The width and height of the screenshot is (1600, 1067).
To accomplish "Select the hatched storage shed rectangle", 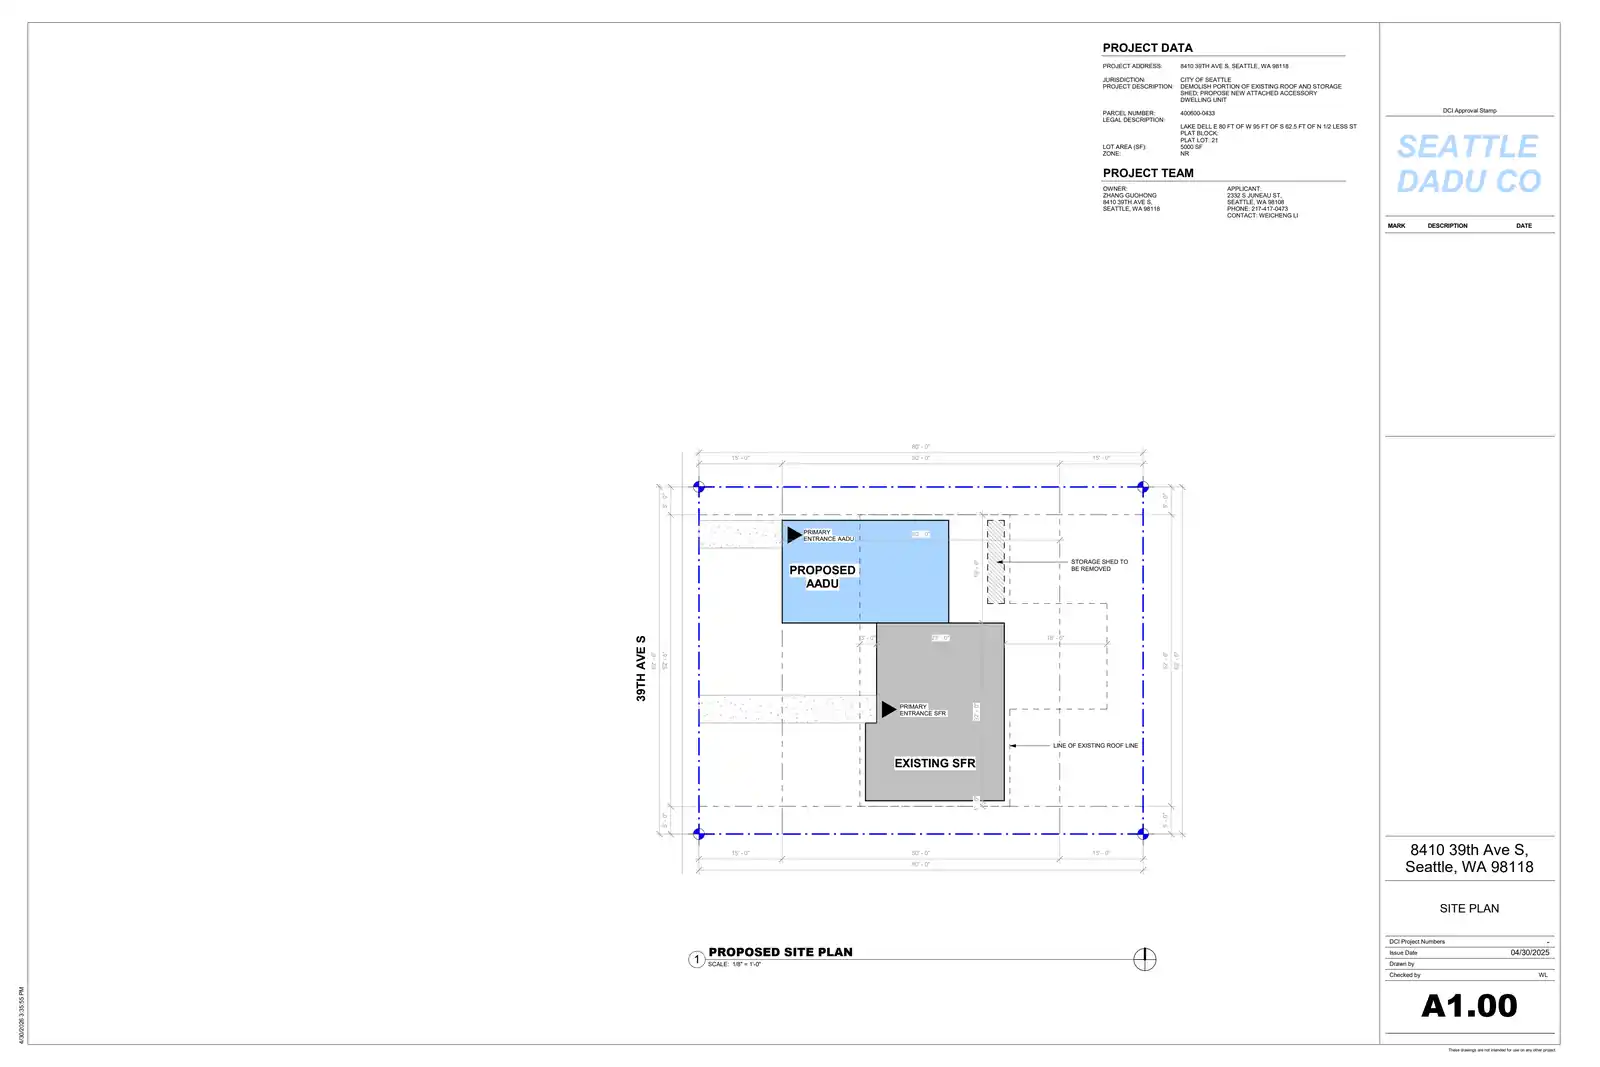I will (x=996, y=561).
